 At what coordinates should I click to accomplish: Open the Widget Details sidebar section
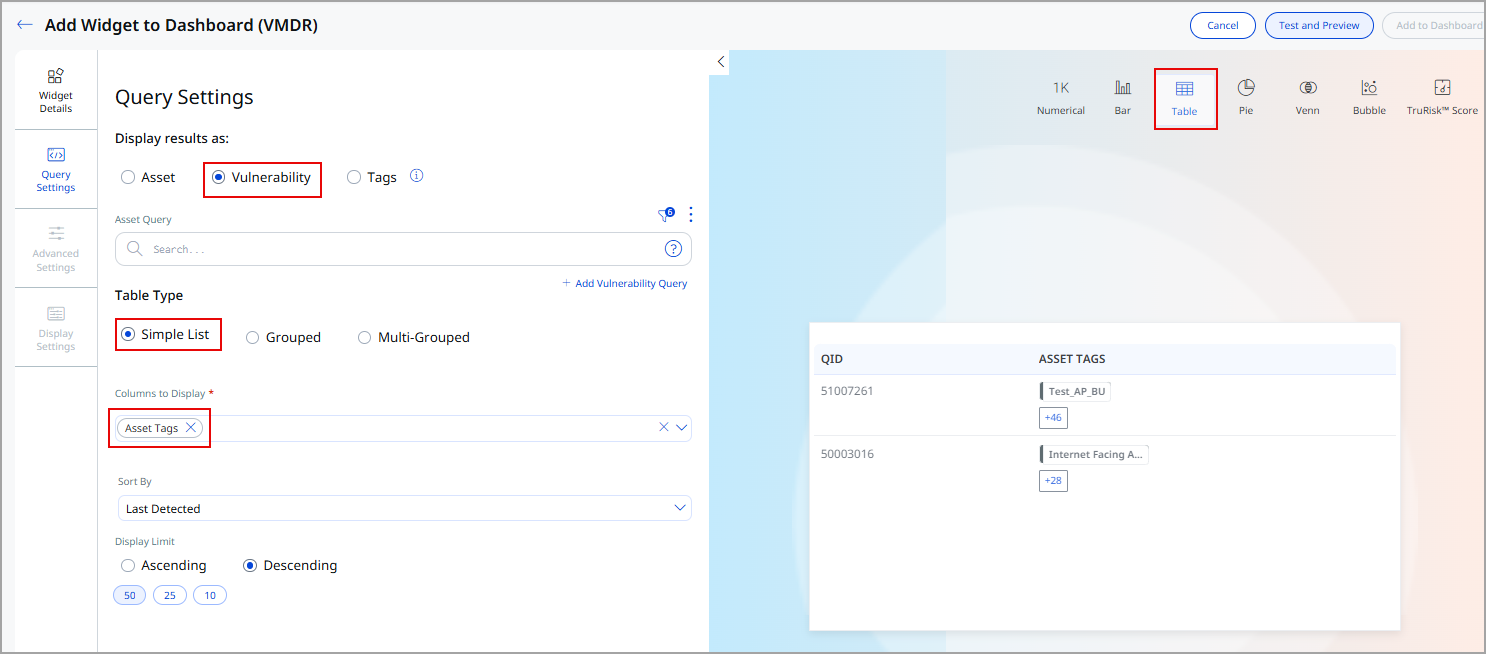click(56, 90)
